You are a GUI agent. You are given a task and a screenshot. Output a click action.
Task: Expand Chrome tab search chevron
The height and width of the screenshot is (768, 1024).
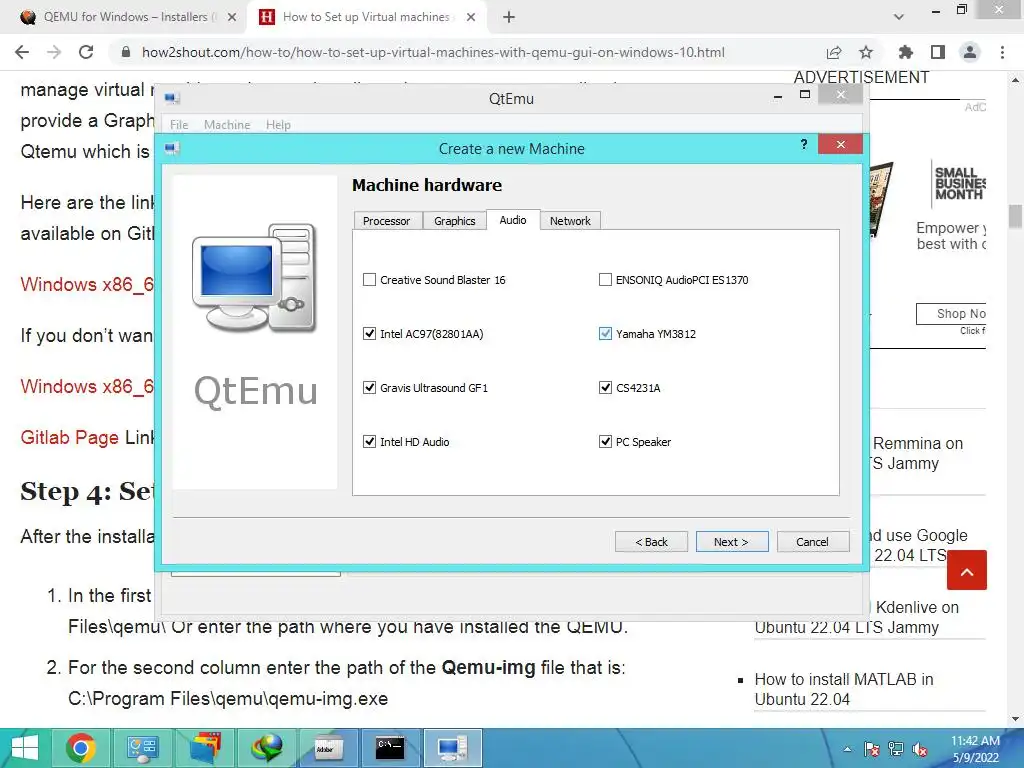(x=899, y=17)
